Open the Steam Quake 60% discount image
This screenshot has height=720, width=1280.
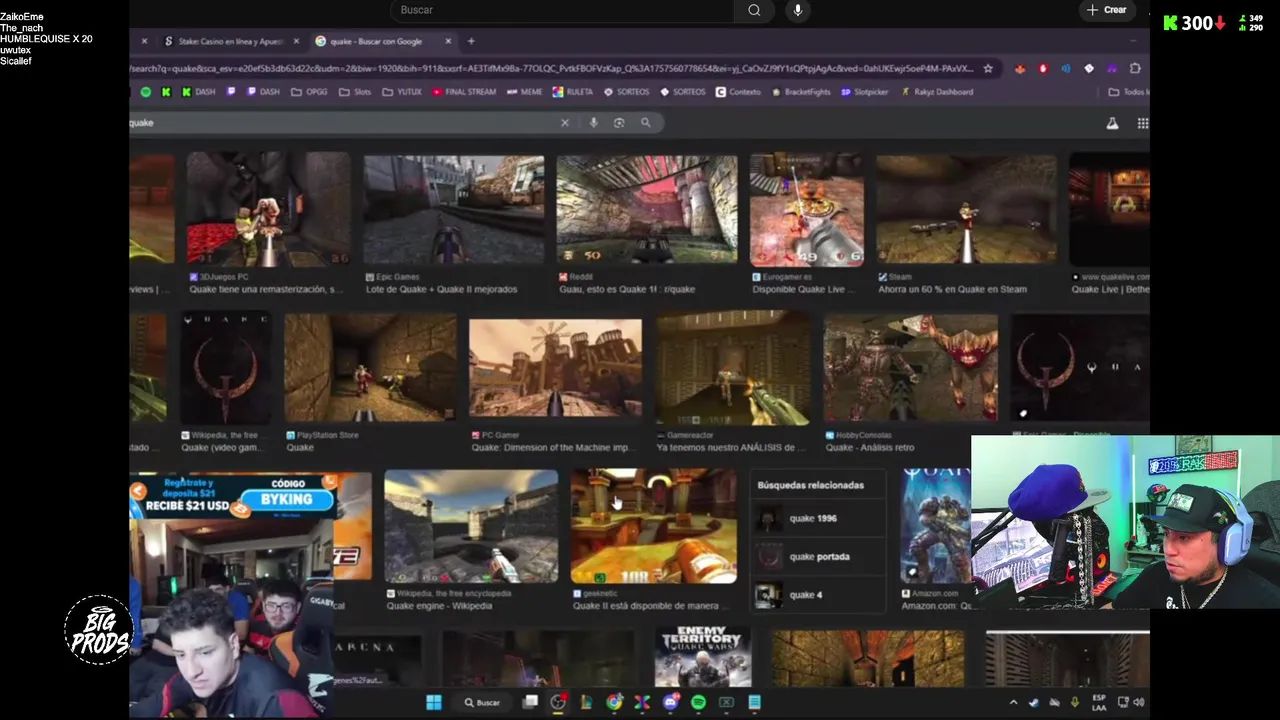pos(966,209)
